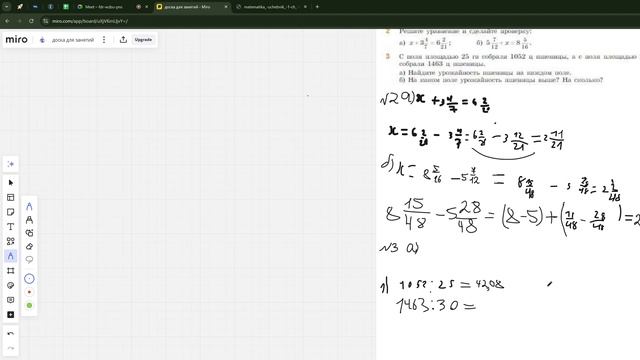Screen dimensions: 640x360
Task: Redo the last undone action
Action: (x=11, y=348)
